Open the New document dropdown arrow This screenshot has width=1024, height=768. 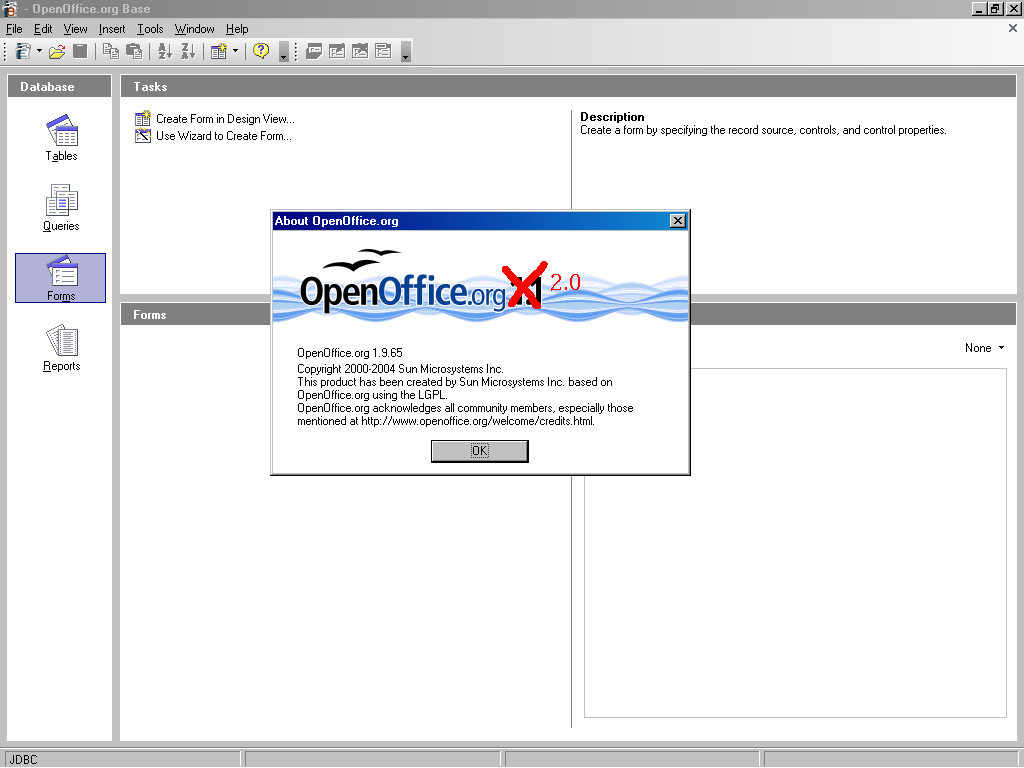(x=39, y=51)
